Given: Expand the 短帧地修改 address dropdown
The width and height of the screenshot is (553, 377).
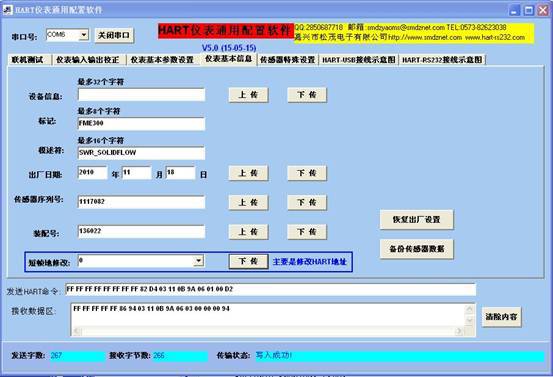Looking at the screenshot, I should pos(199,261).
